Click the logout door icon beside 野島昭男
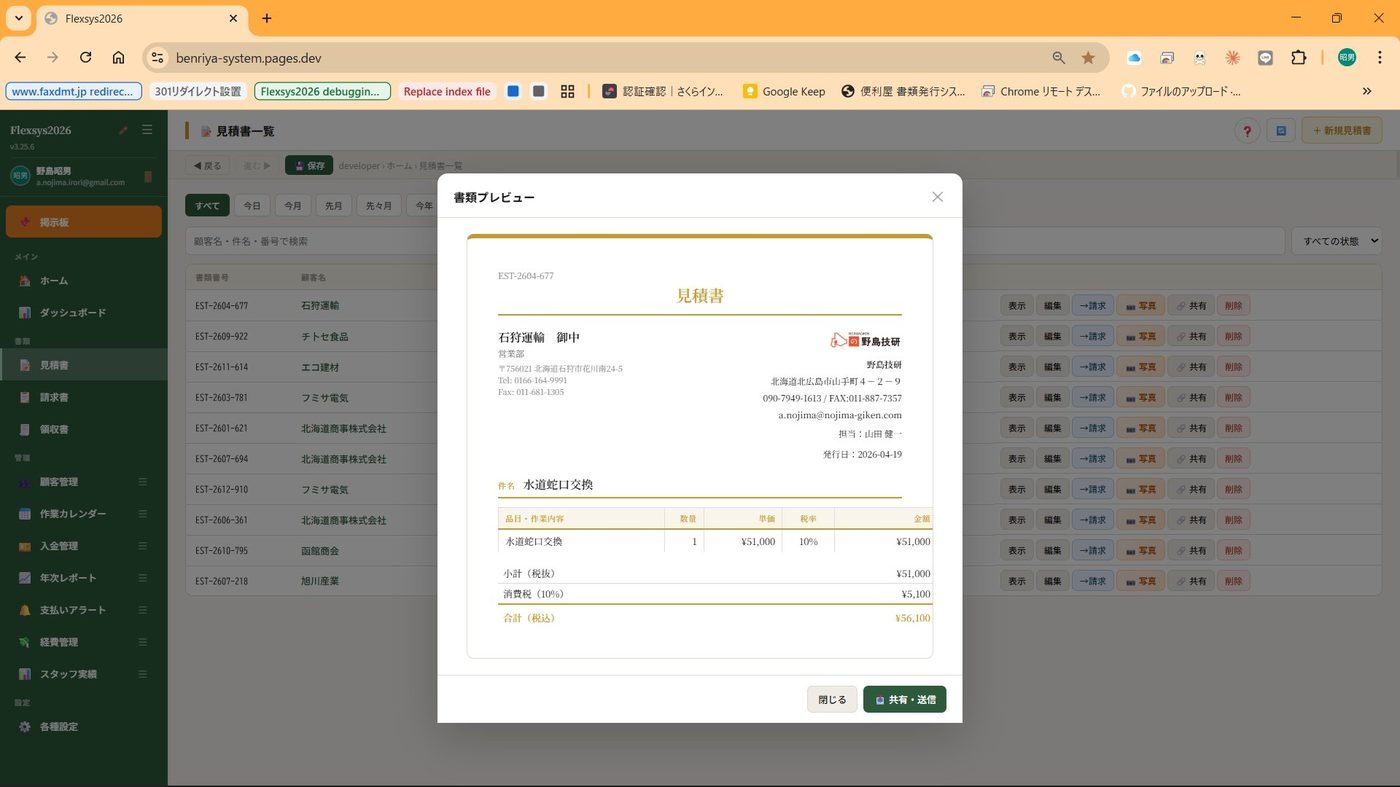 coord(148,177)
